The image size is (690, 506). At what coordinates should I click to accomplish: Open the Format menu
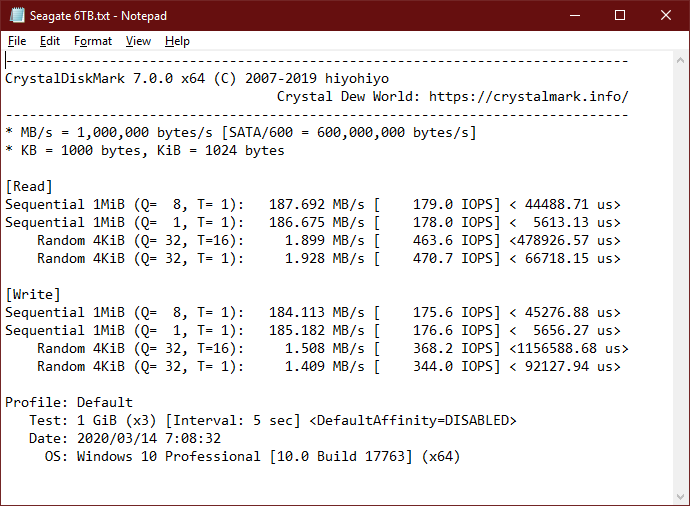(x=93, y=41)
